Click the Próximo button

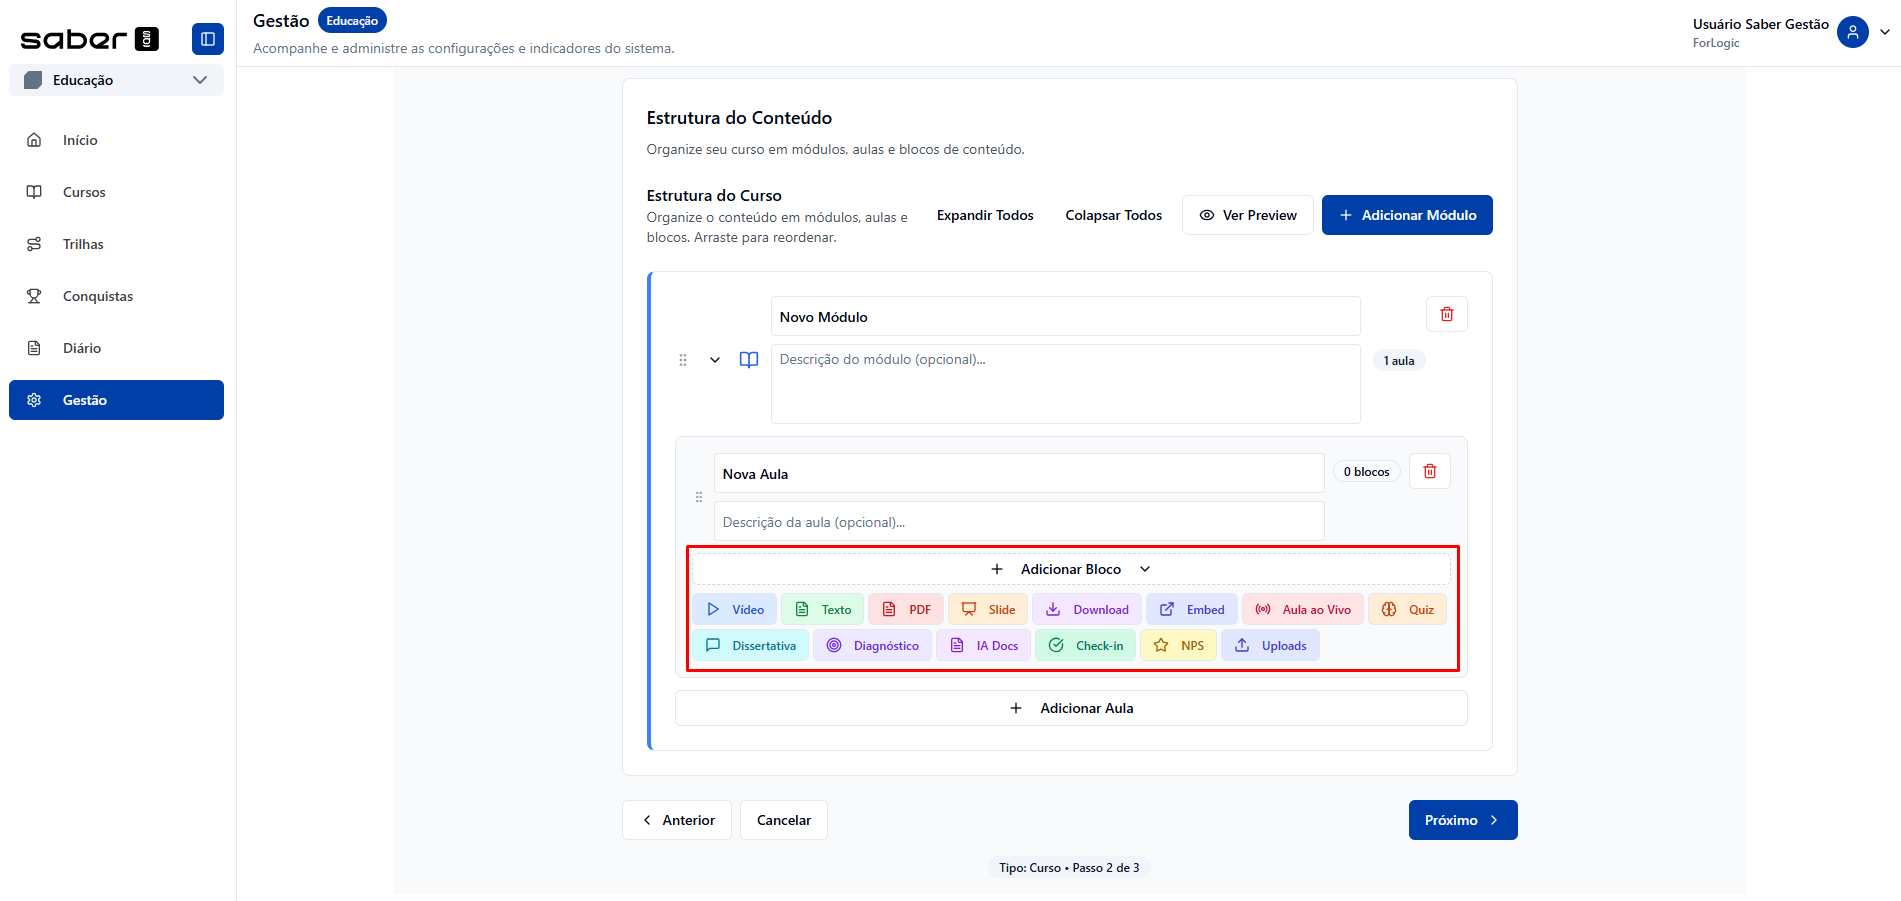coord(1462,820)
